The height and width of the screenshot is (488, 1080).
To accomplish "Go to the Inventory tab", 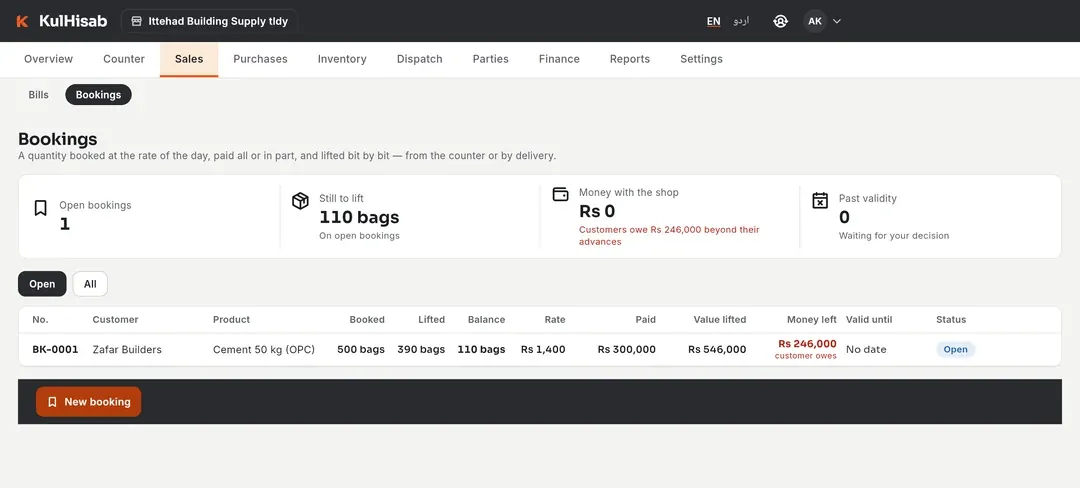I will point(342,59).
